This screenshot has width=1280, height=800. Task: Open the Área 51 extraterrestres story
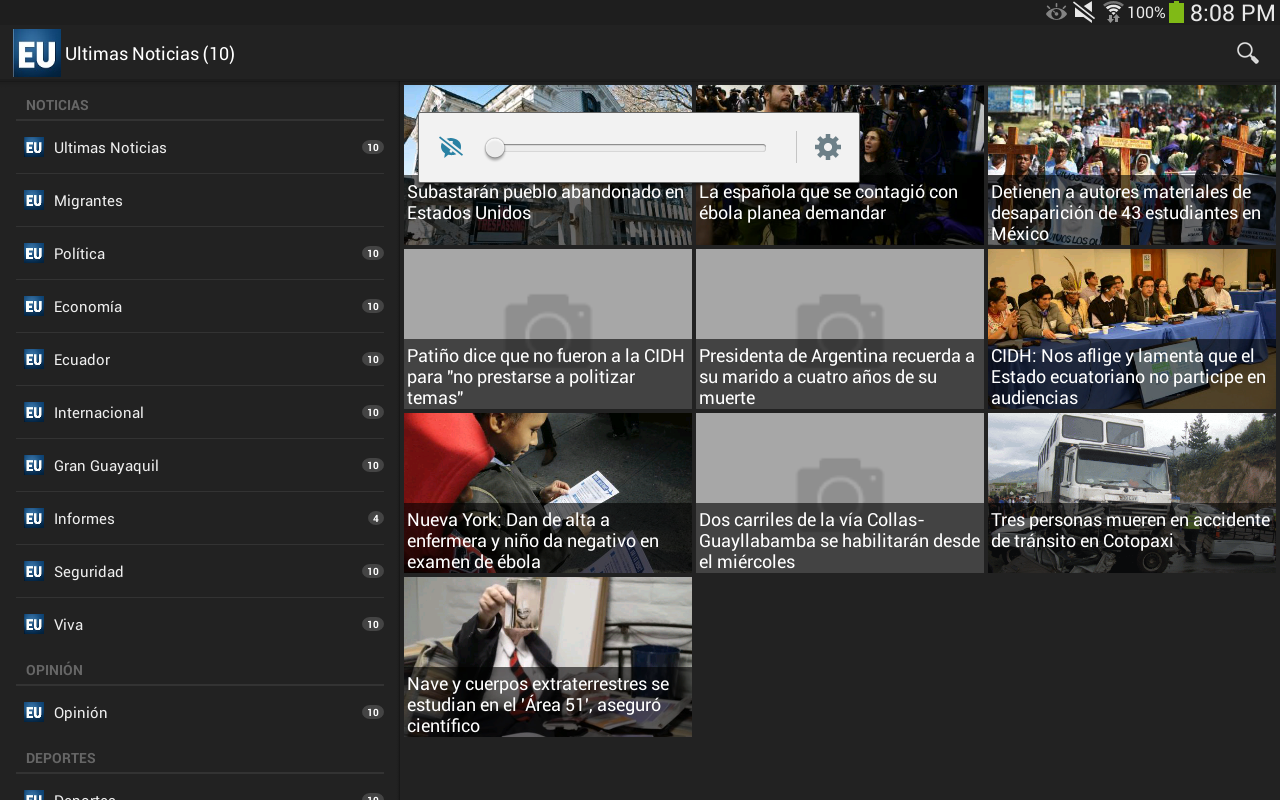tap(547, 656)
